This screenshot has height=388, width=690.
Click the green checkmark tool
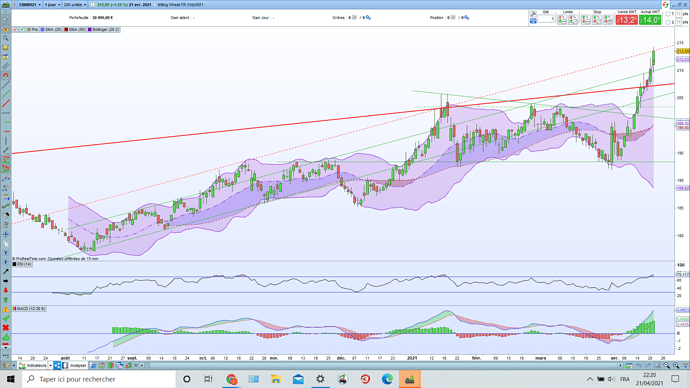(x=6, y=318)
